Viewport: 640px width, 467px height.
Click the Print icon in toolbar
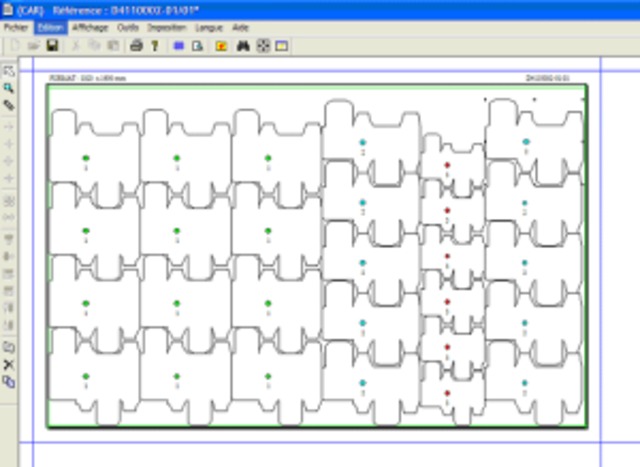(136, 46)
